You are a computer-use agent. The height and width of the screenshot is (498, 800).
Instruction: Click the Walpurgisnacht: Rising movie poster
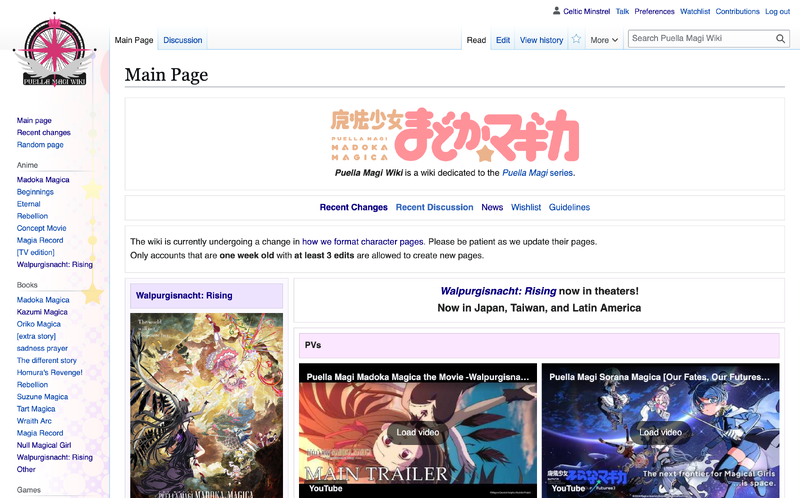(x=206, y=406)
